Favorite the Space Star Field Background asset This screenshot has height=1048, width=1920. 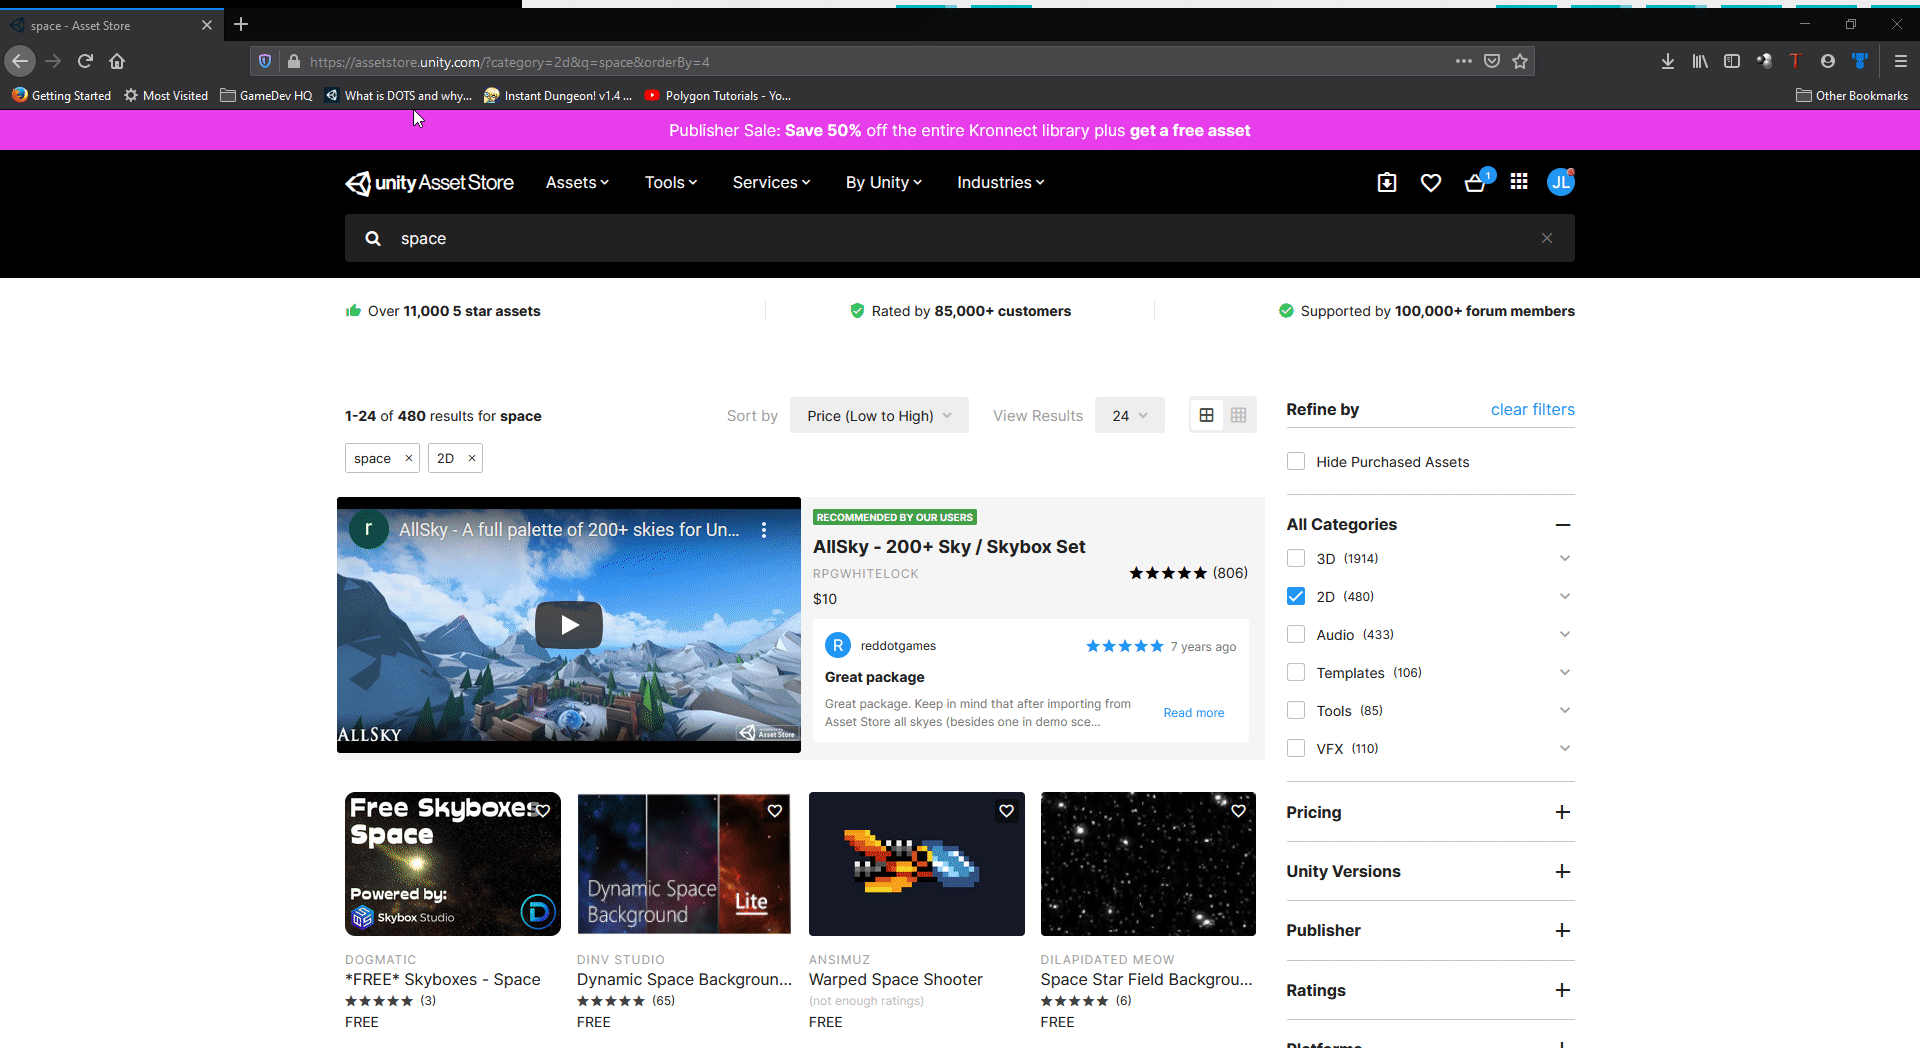1239,811
